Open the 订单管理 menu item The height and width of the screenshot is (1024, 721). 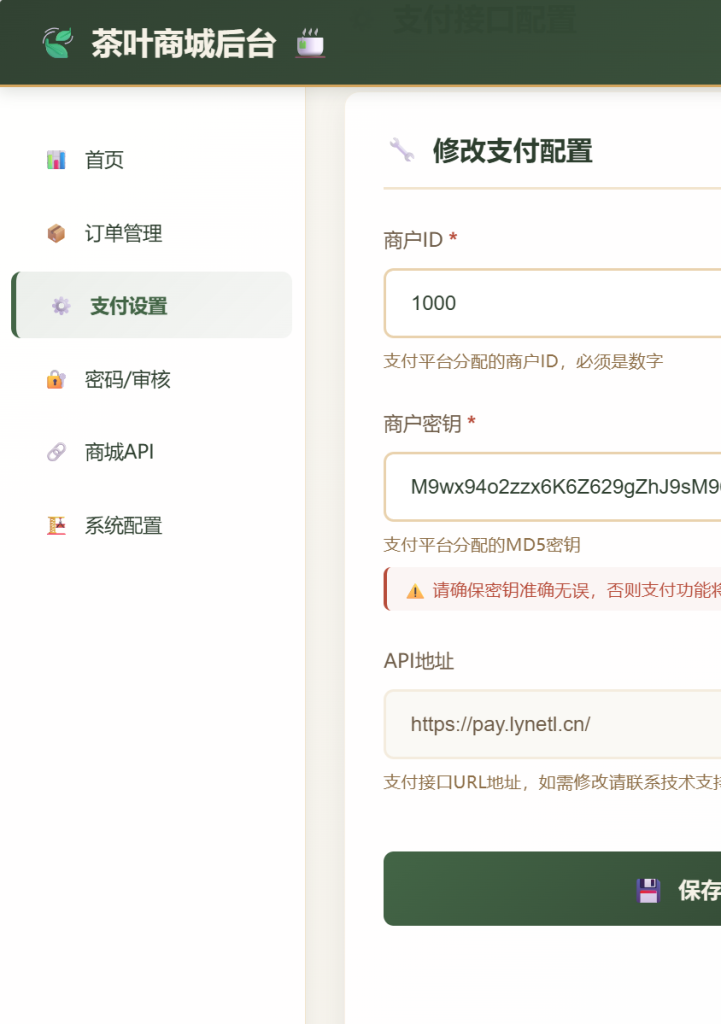pos(152,233)
